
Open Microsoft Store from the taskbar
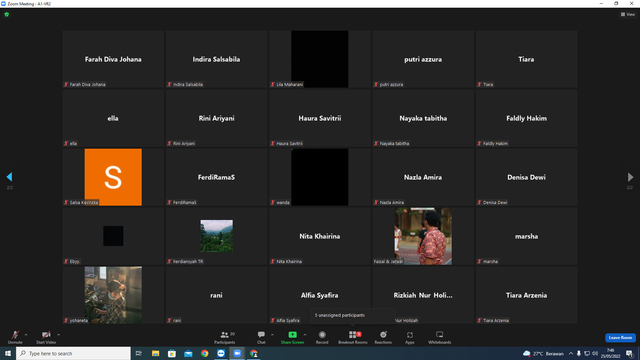coord(172,353)
